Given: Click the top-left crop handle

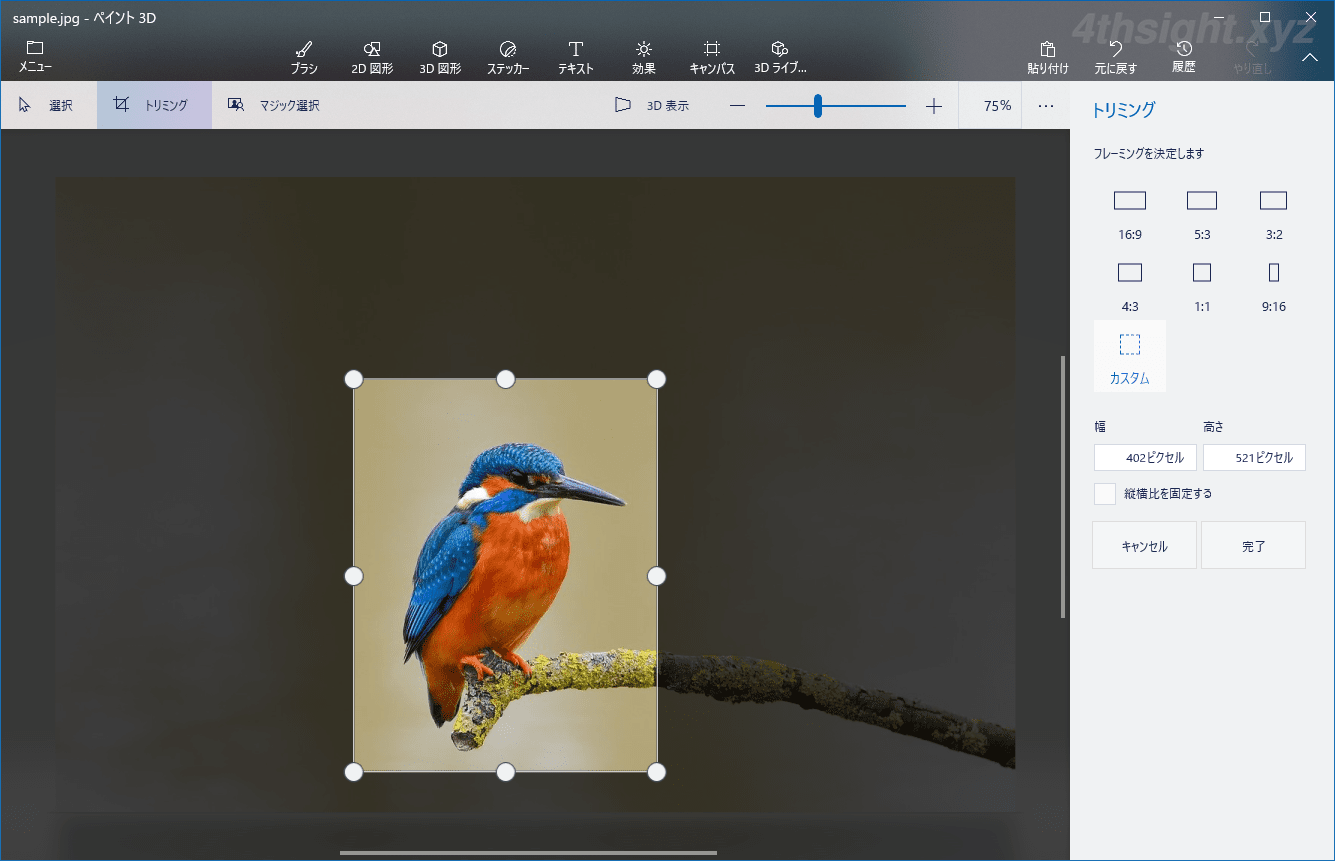Looking at the screenshot, I should (x=354, y=379).
